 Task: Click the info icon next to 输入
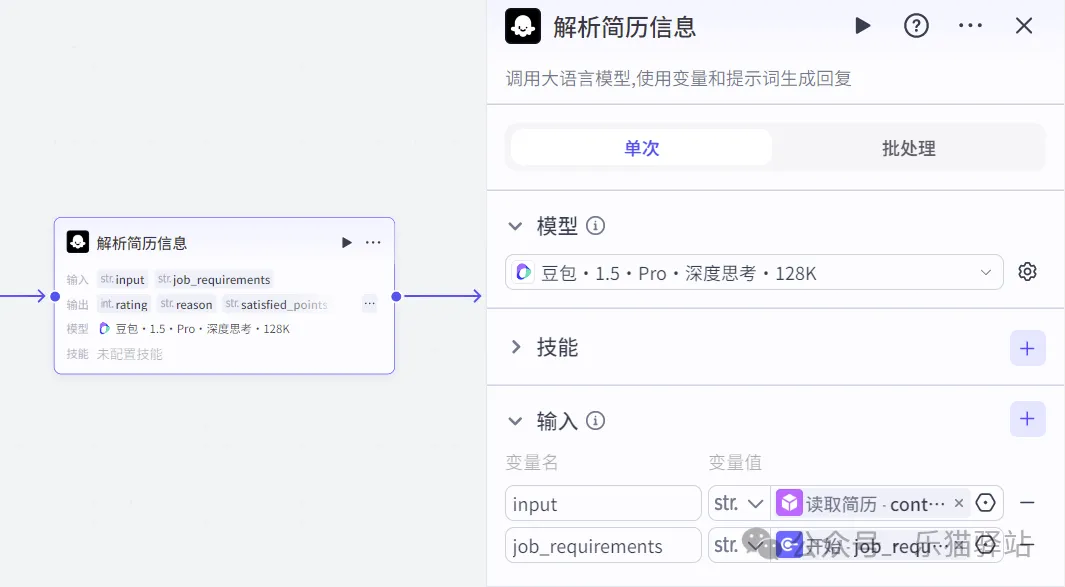click(596, 421)
